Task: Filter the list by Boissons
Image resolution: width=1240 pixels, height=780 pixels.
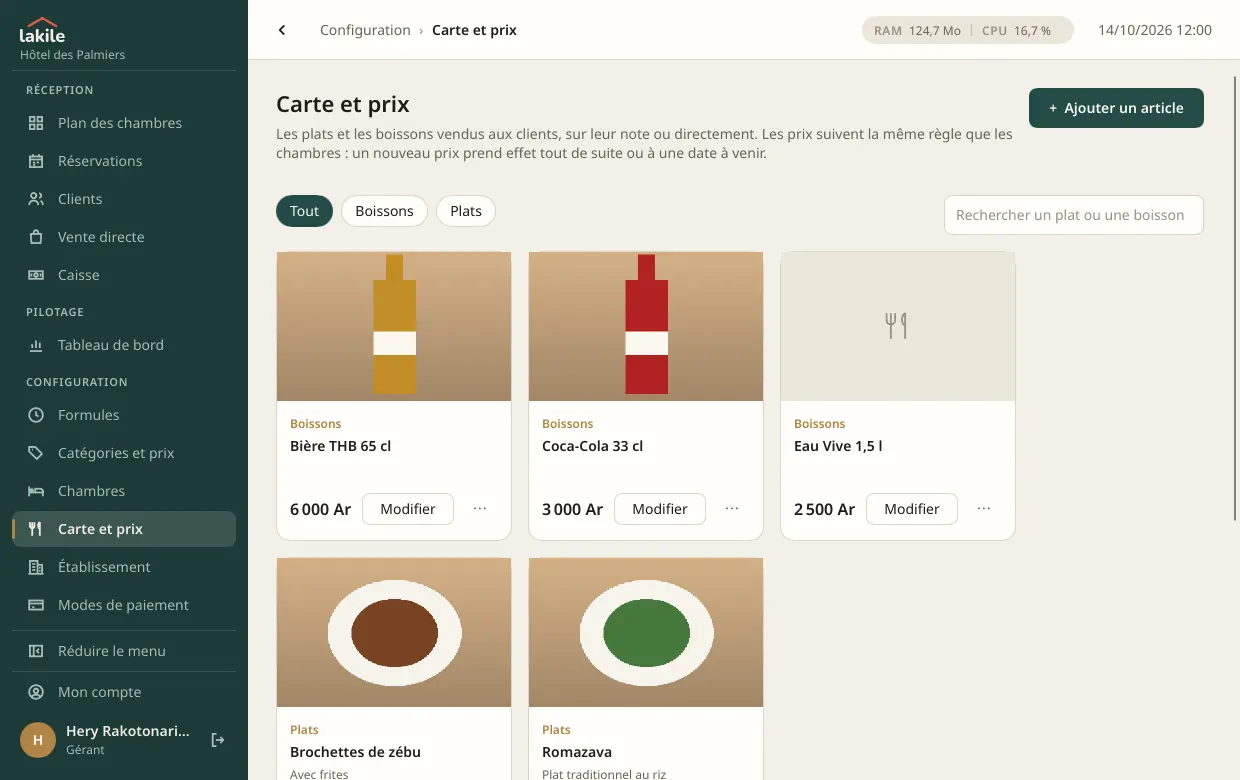Action: click(384, 211)
